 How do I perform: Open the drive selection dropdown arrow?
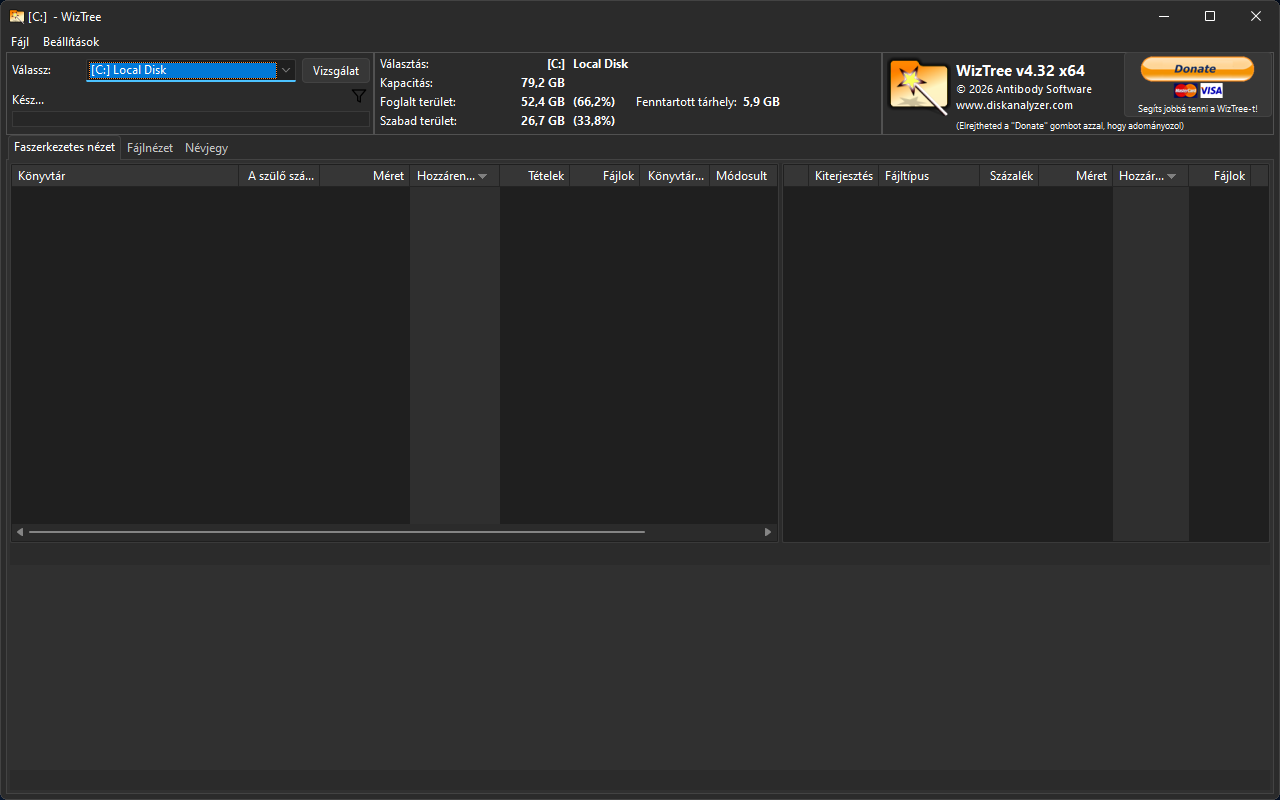click(286, 70)
